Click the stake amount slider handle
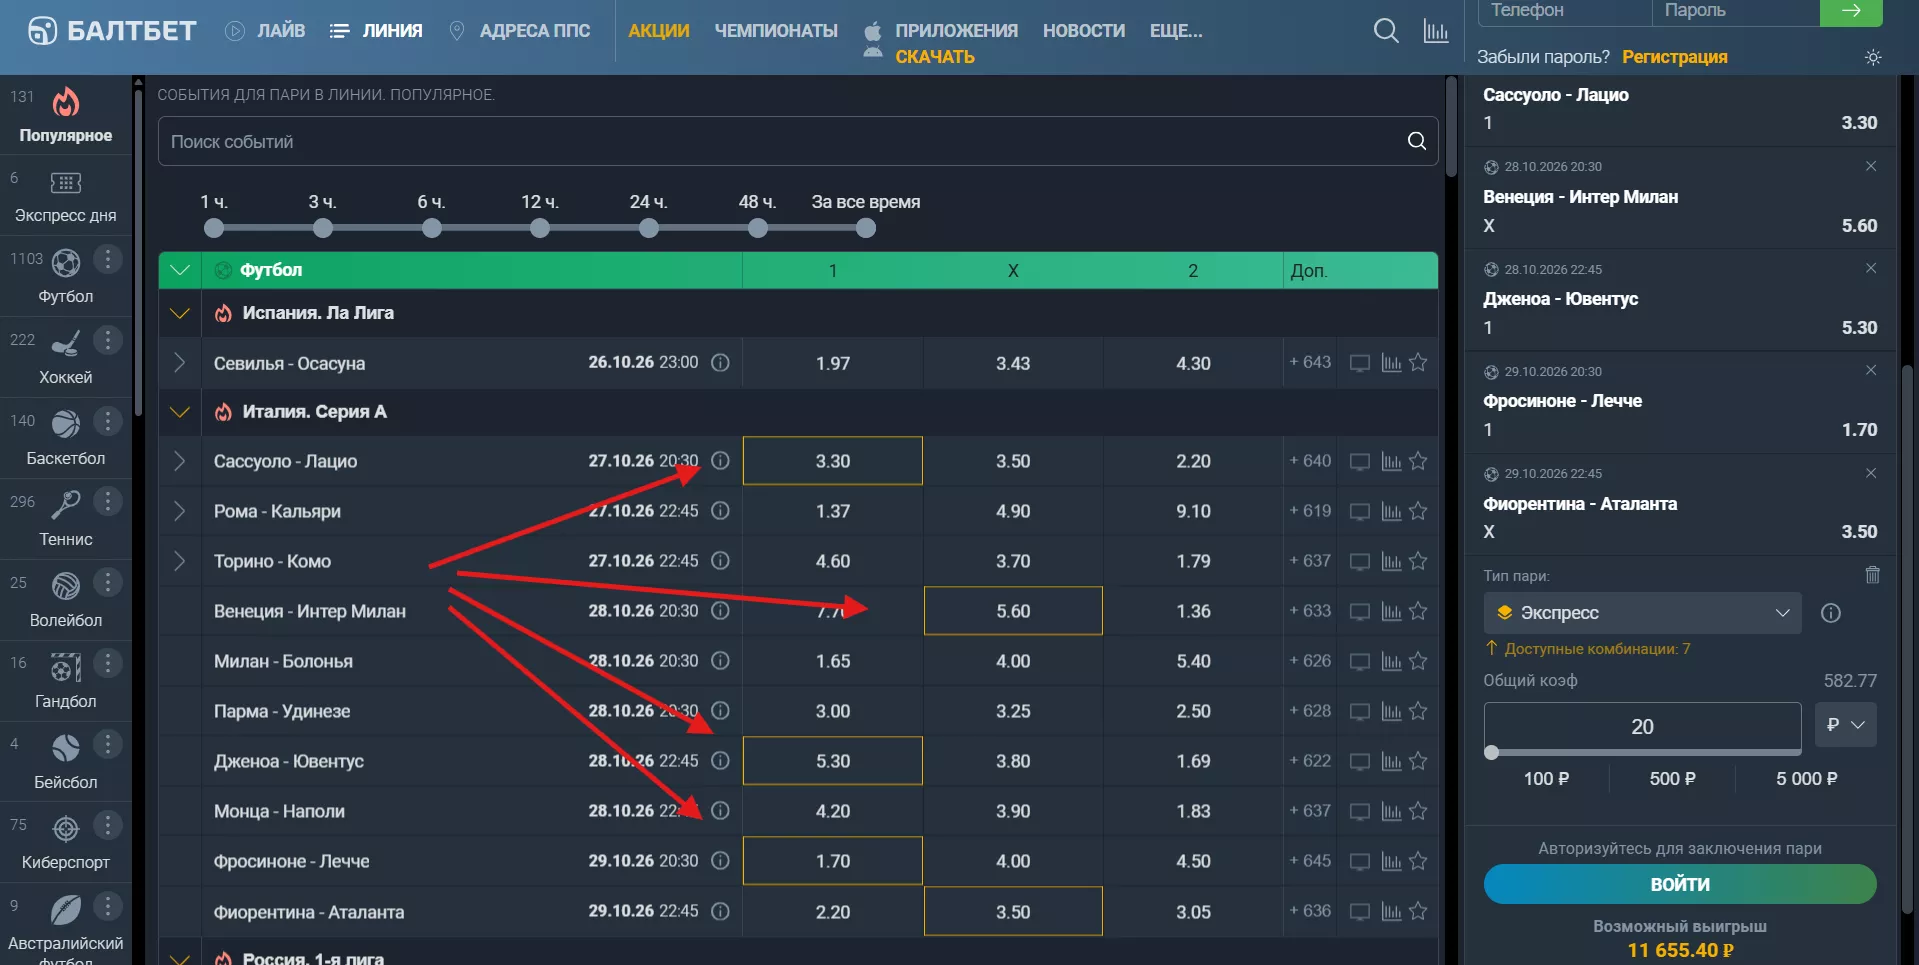 tap(1492, 752)
